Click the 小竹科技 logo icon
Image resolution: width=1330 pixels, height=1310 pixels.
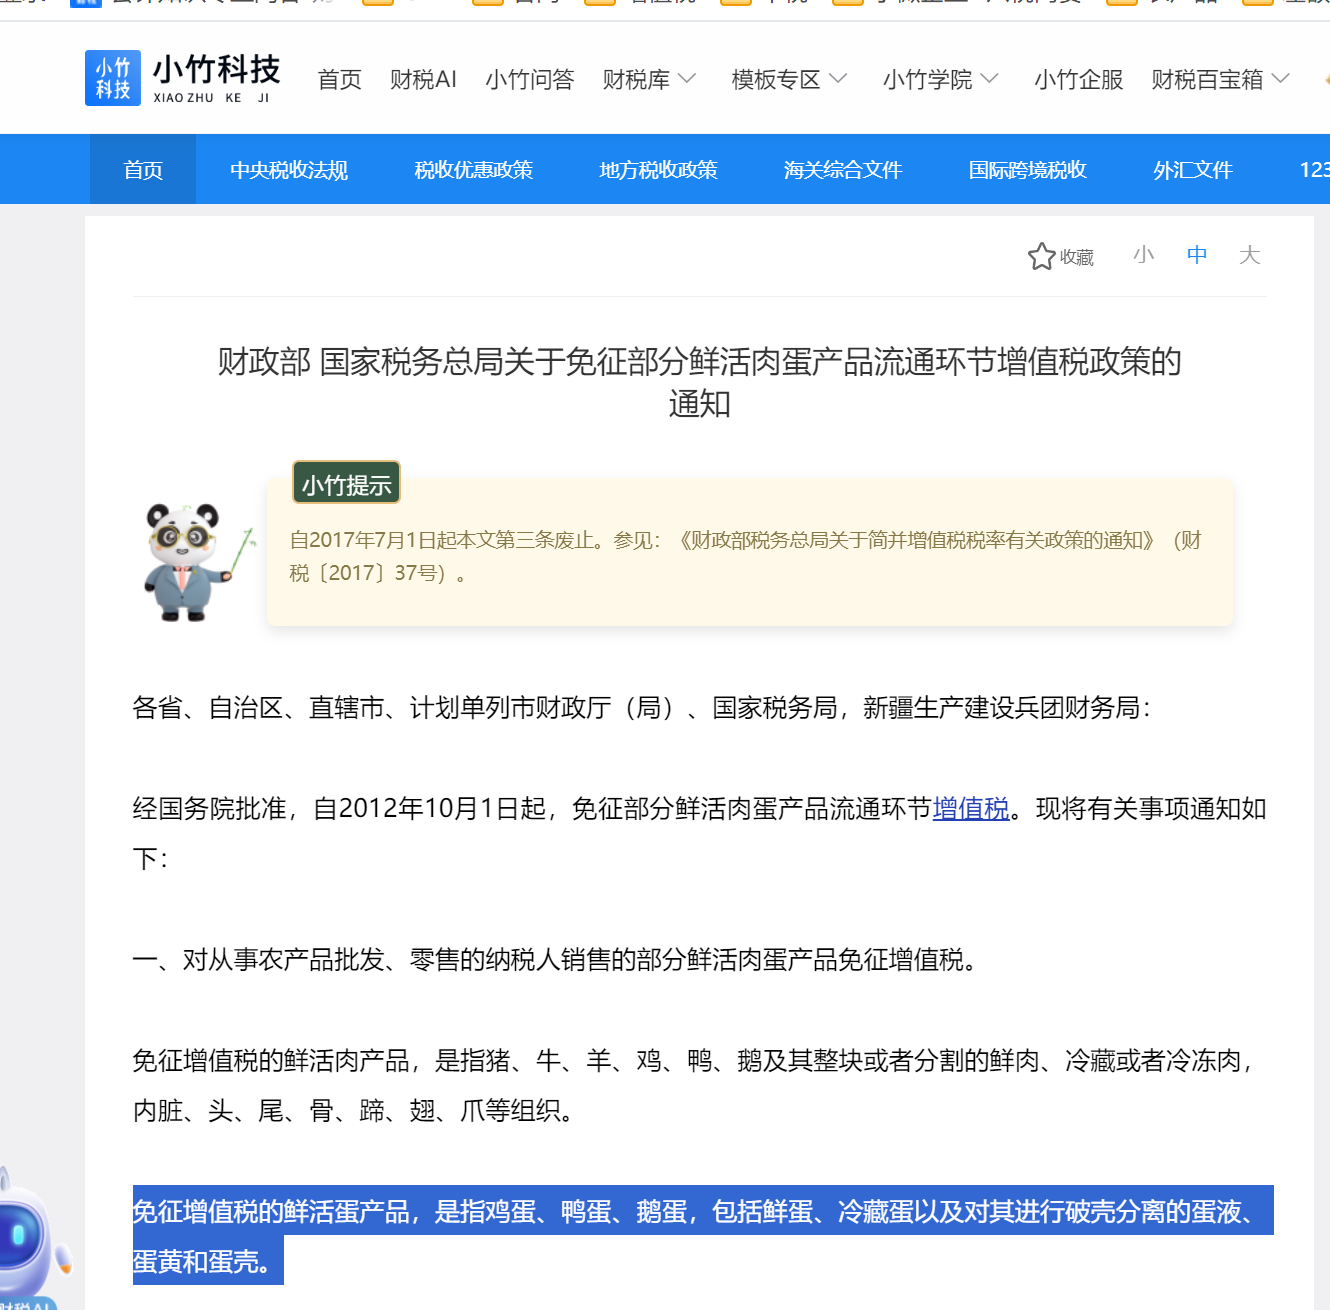(112, 78)
